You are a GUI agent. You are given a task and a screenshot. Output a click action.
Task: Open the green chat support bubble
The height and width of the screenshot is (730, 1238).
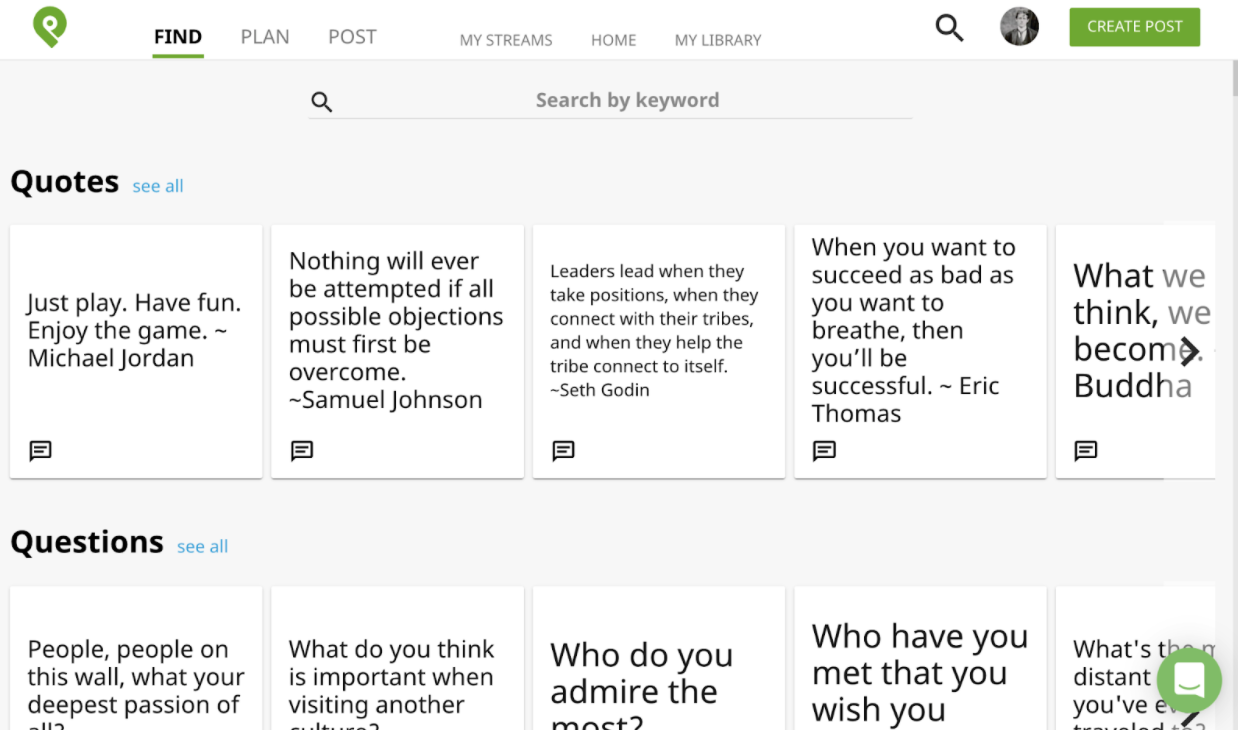(1189, 680)
